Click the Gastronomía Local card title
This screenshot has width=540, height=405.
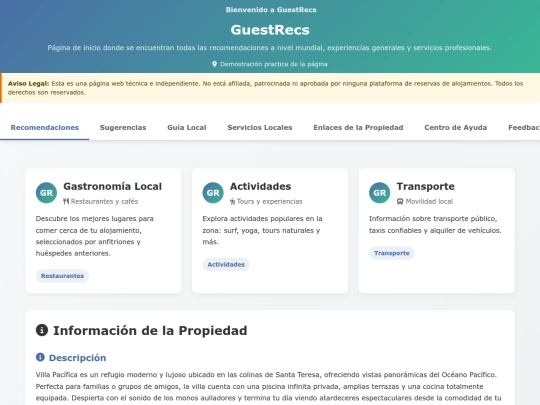point(113,186)
